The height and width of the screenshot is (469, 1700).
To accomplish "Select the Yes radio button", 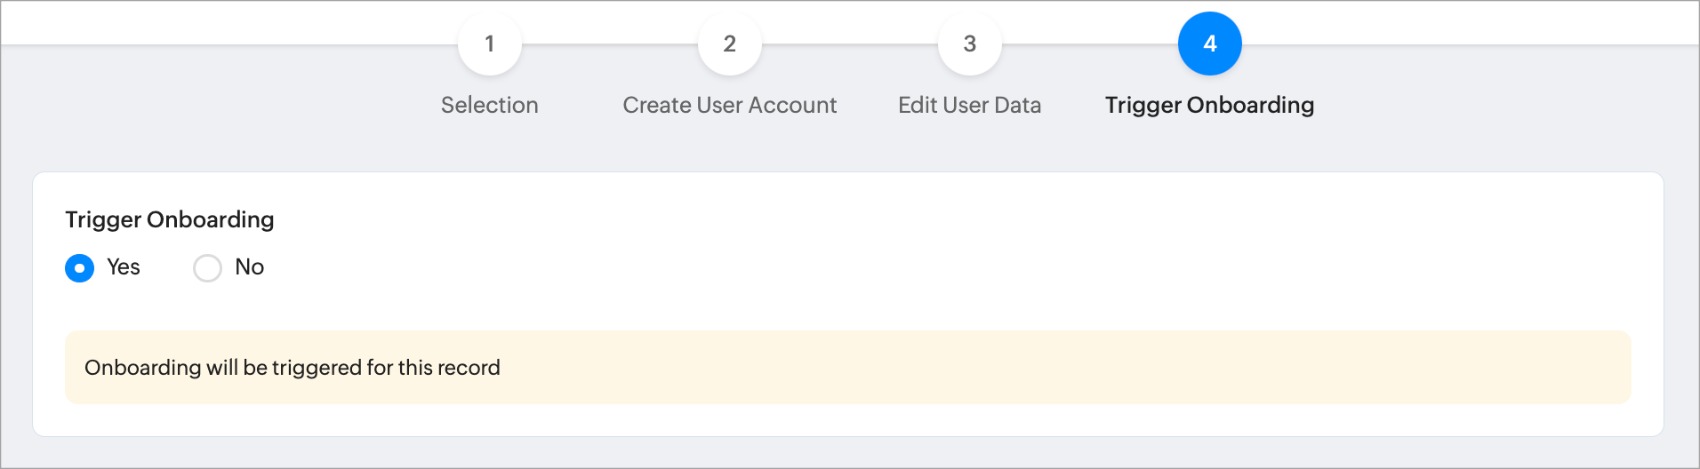I will pos(79,268).
